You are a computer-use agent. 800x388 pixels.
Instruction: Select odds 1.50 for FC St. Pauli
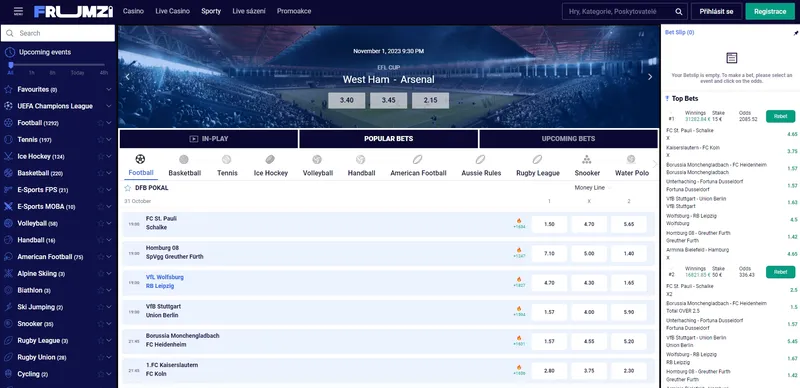point(549,224)
